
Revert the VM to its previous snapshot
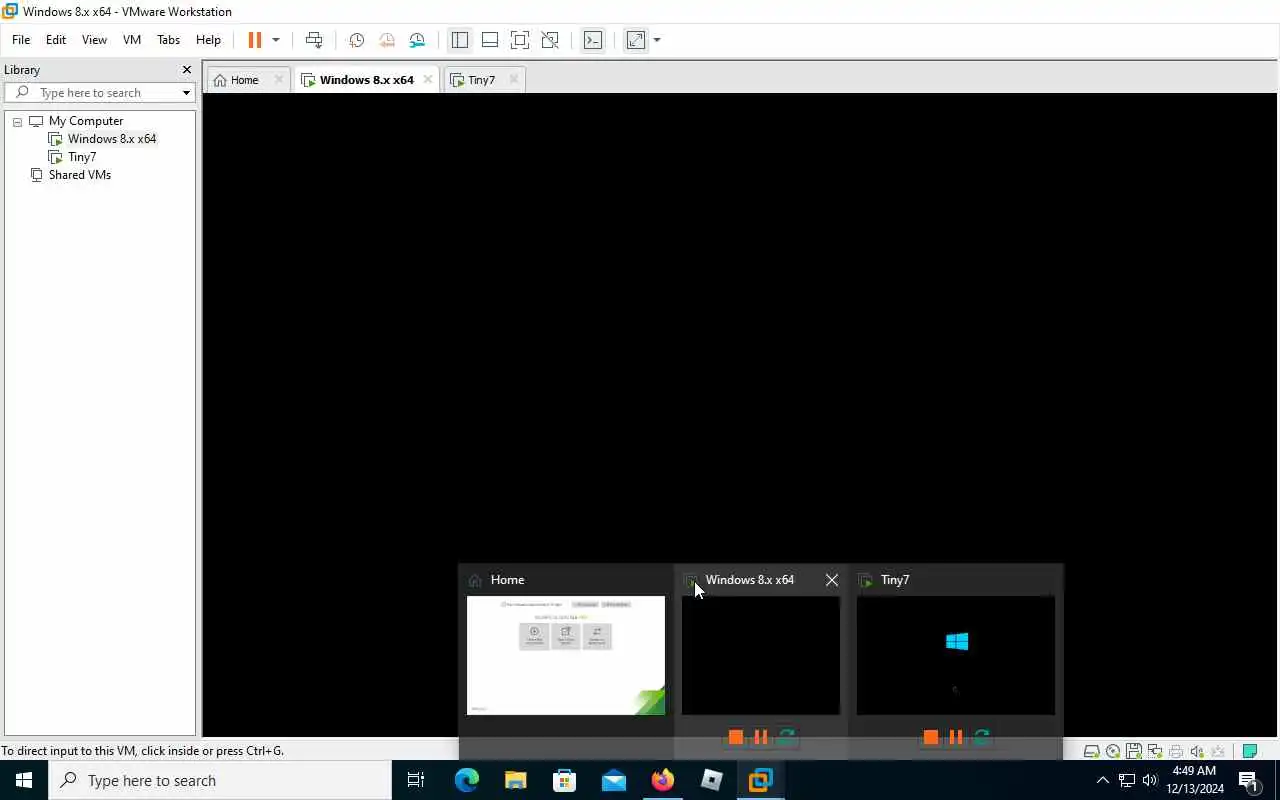[x=387, y=40]
